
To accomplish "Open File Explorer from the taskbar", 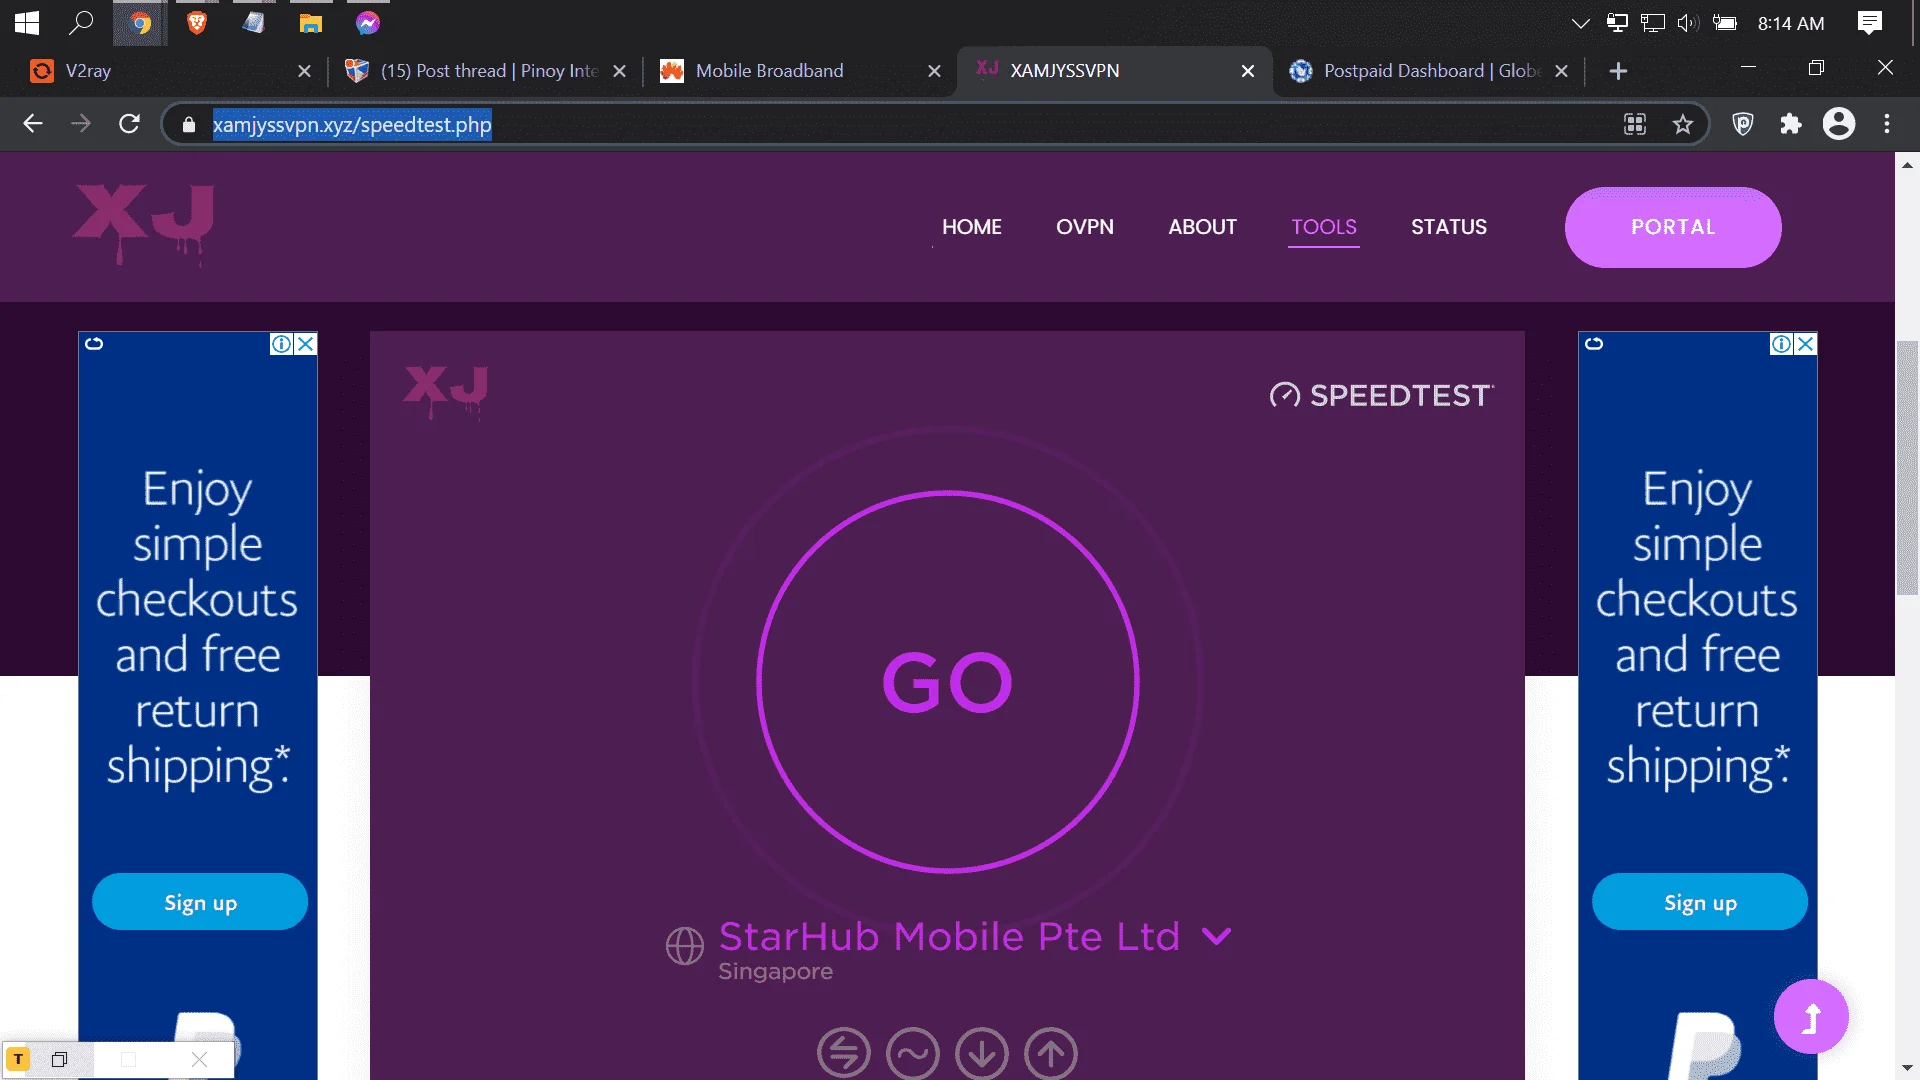I will (x=311, y=23).
